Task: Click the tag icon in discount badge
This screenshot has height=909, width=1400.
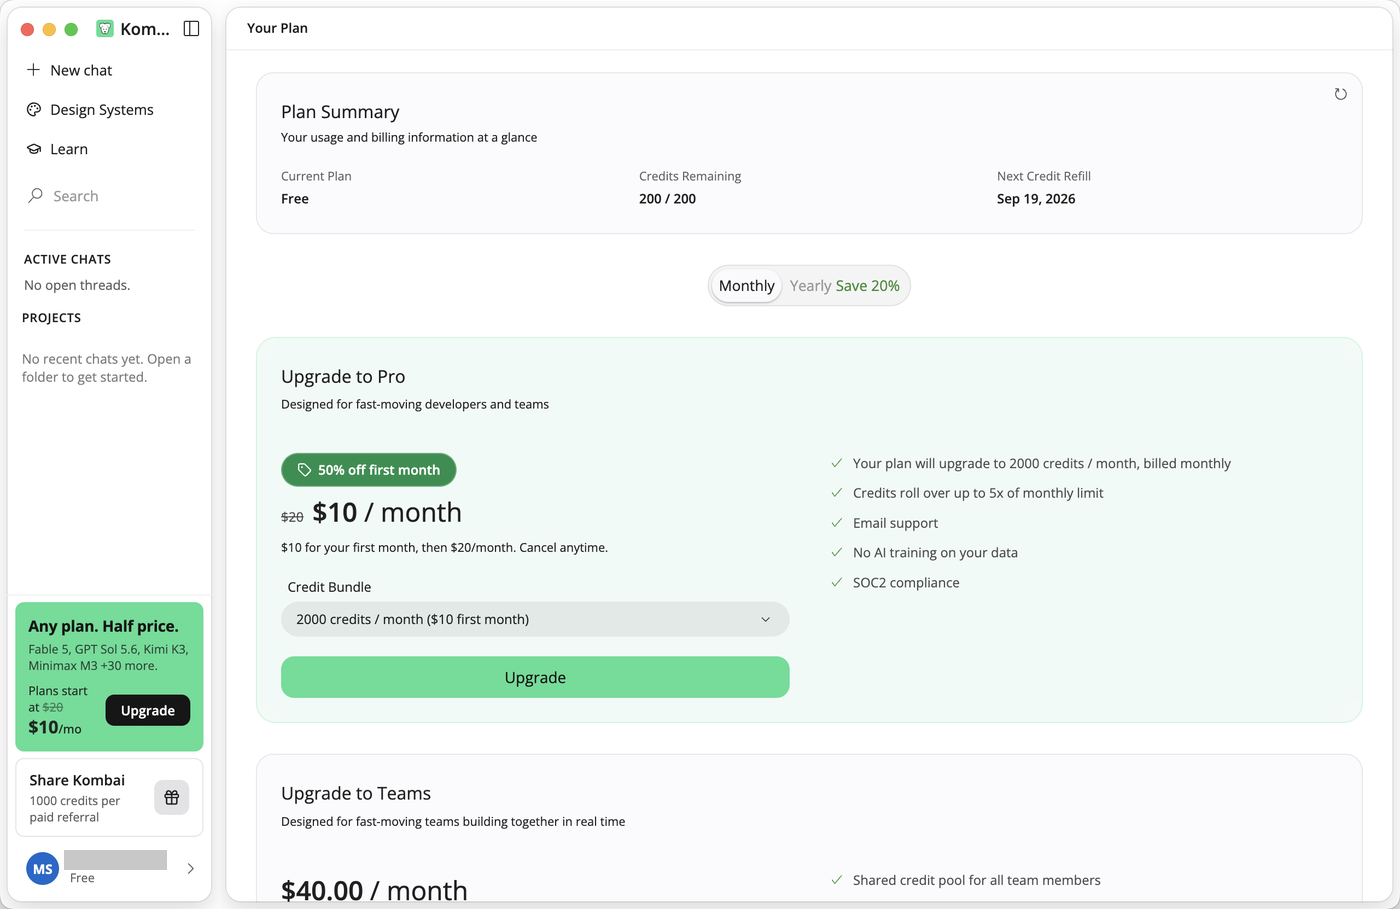Action: tap(304, 470)
